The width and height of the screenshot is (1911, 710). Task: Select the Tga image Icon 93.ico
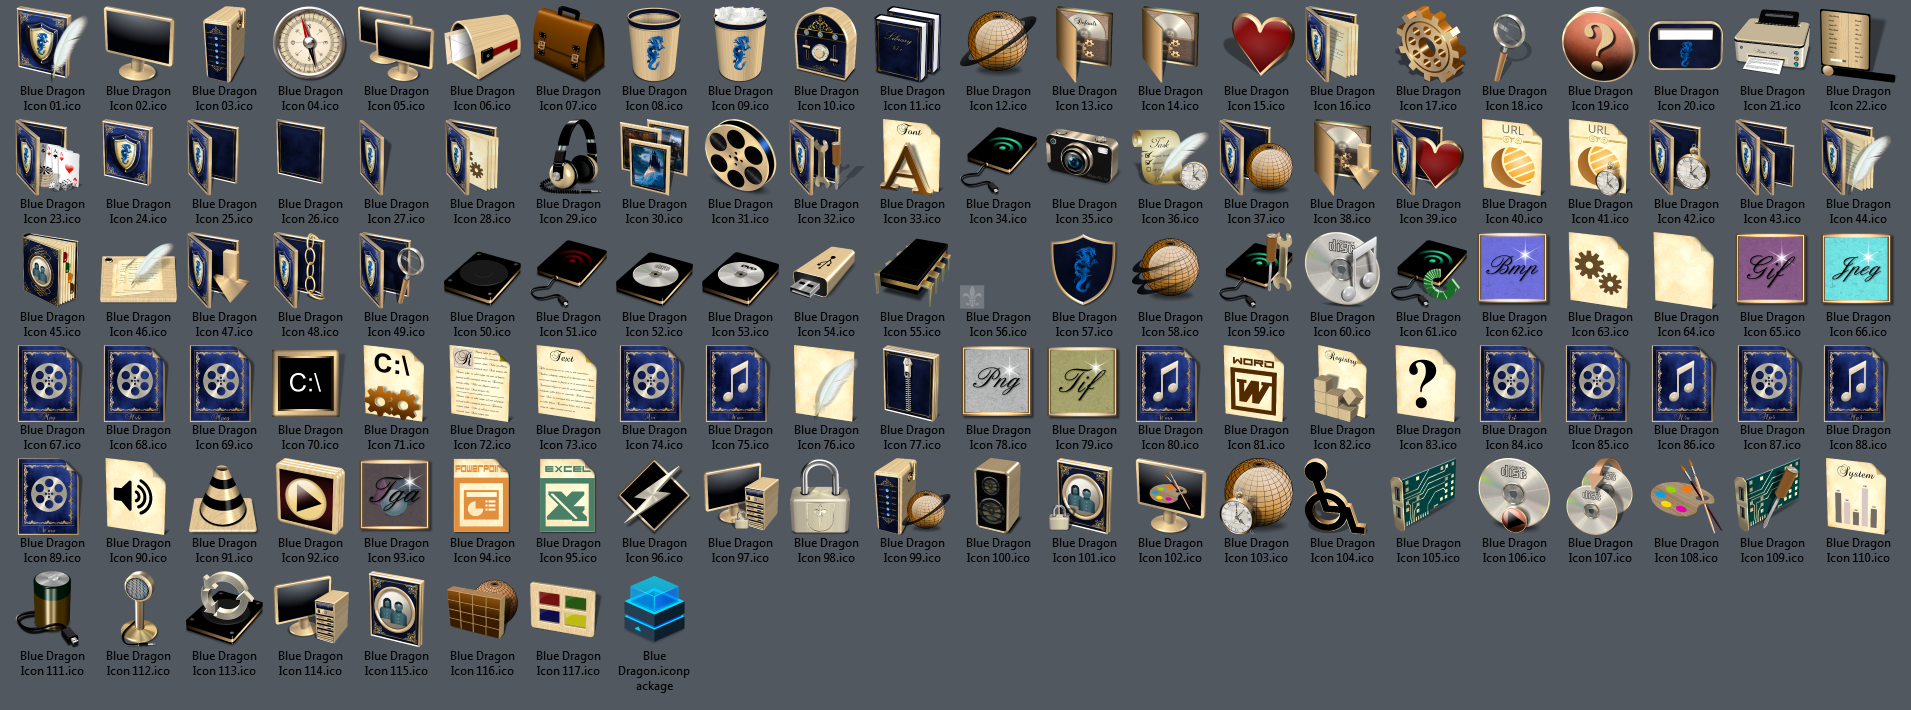(396, 496)
